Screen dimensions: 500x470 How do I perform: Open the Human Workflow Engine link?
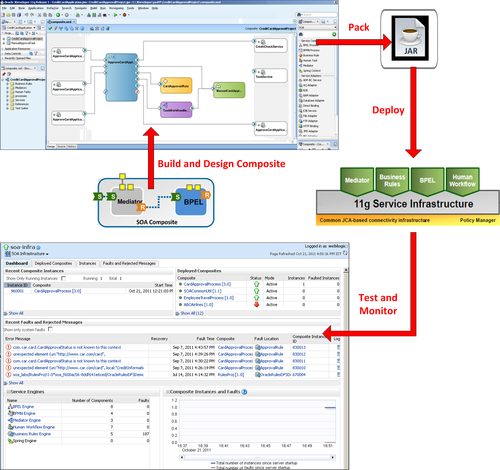(33, 427)
